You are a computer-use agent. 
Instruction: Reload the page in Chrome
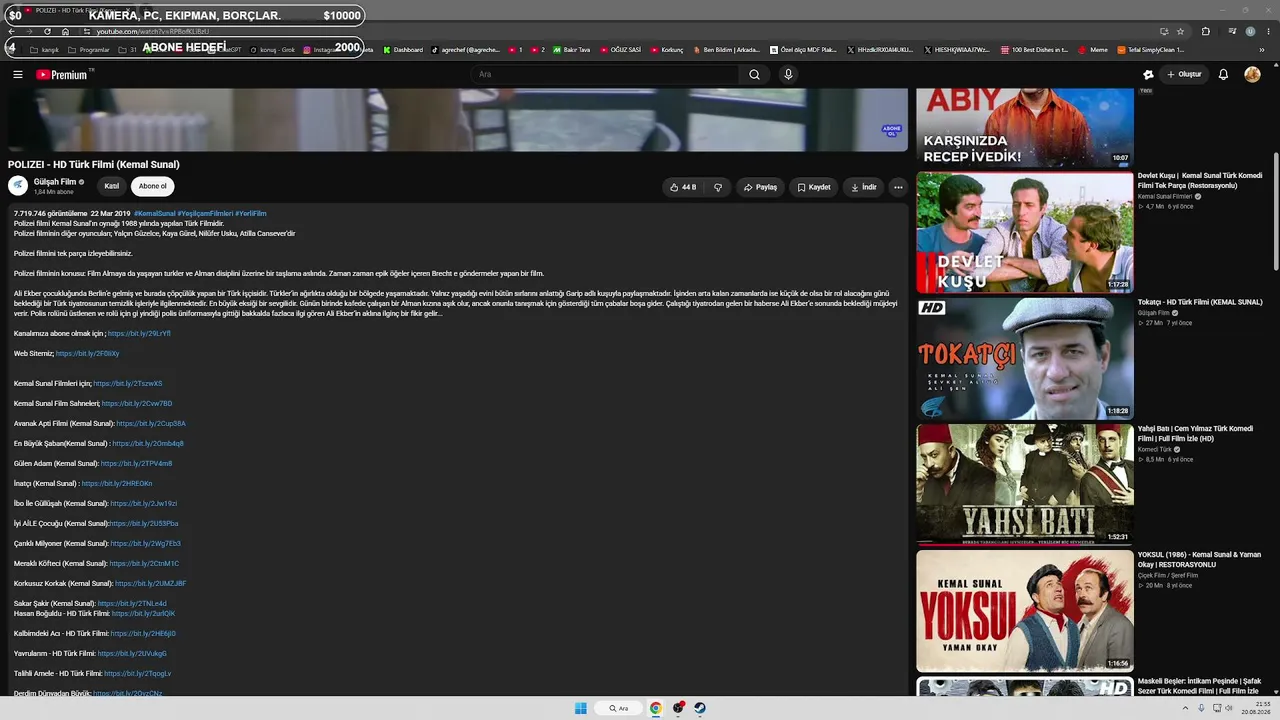(x=47, y=31)
